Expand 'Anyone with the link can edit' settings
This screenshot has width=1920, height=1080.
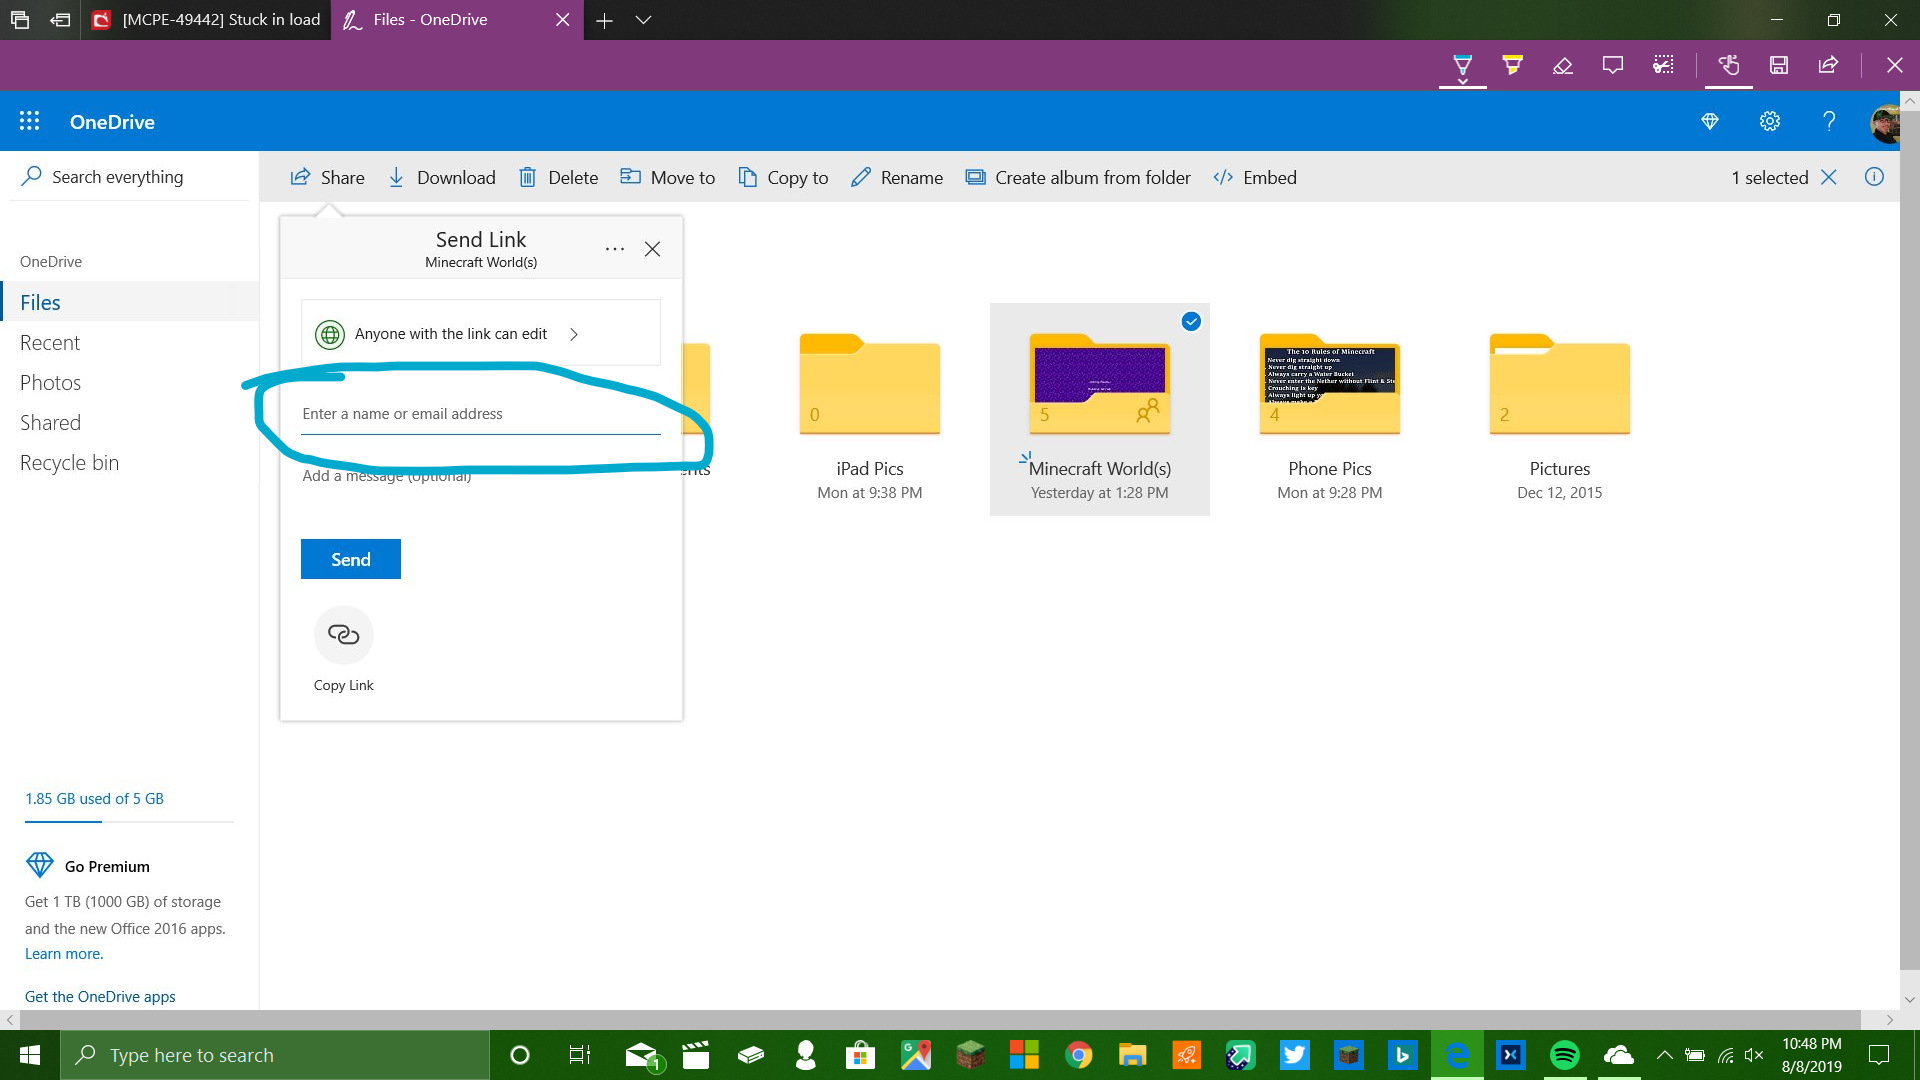[480, 334]
